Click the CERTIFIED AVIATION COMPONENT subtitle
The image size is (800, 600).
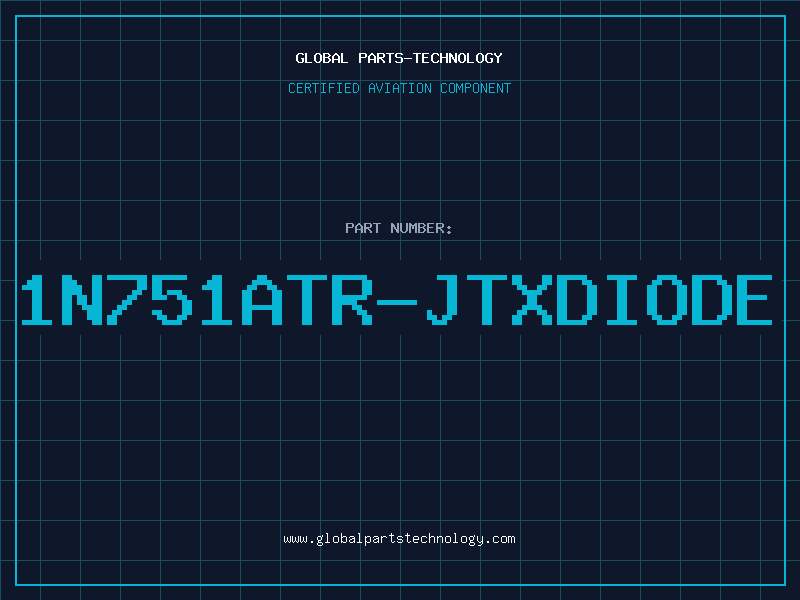(399, 88)
